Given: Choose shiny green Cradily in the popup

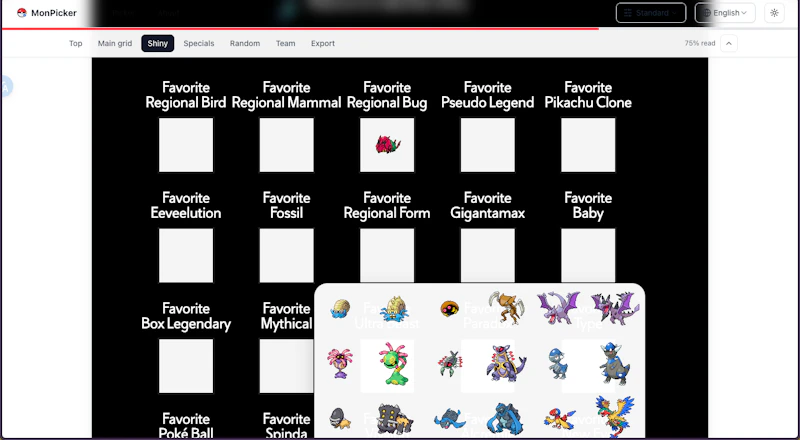Looking at the screenshot, I should coord(394,363).
